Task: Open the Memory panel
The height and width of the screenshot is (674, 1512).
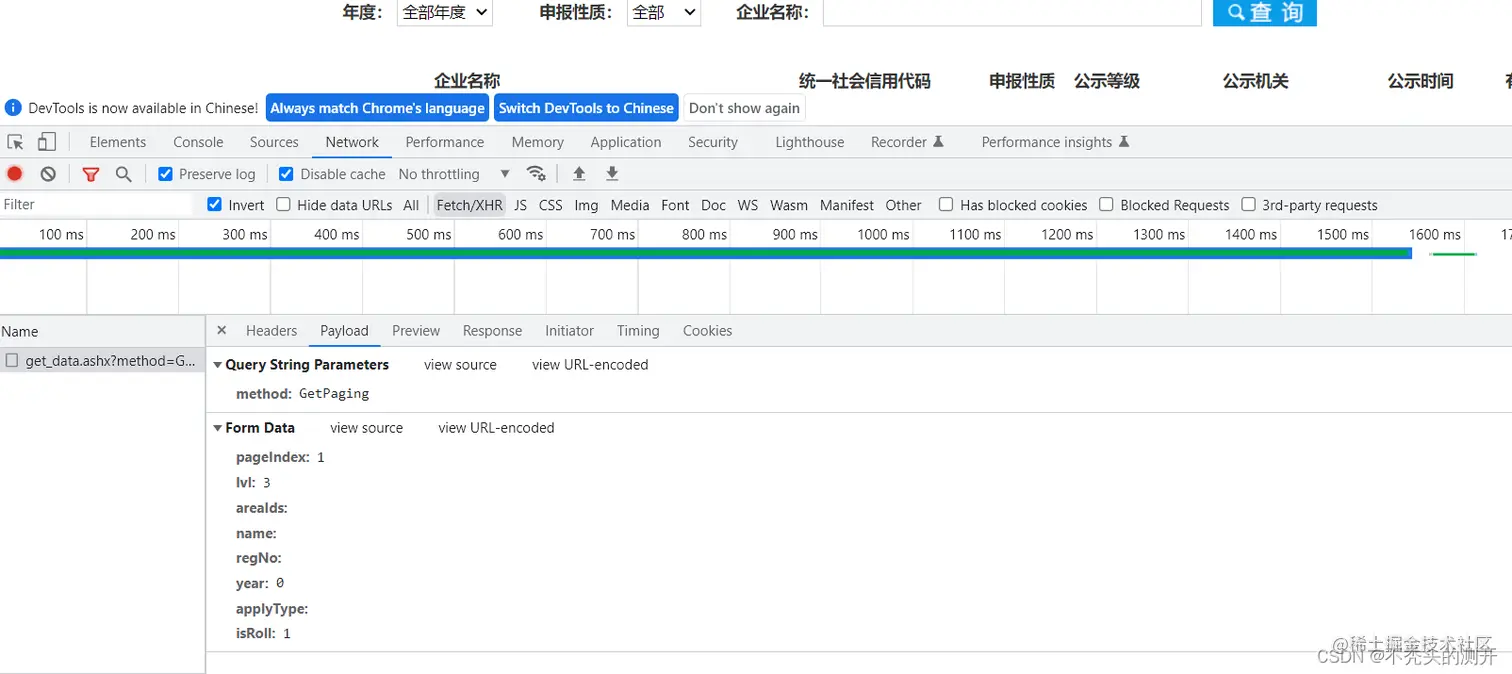Action: [538, 142]
